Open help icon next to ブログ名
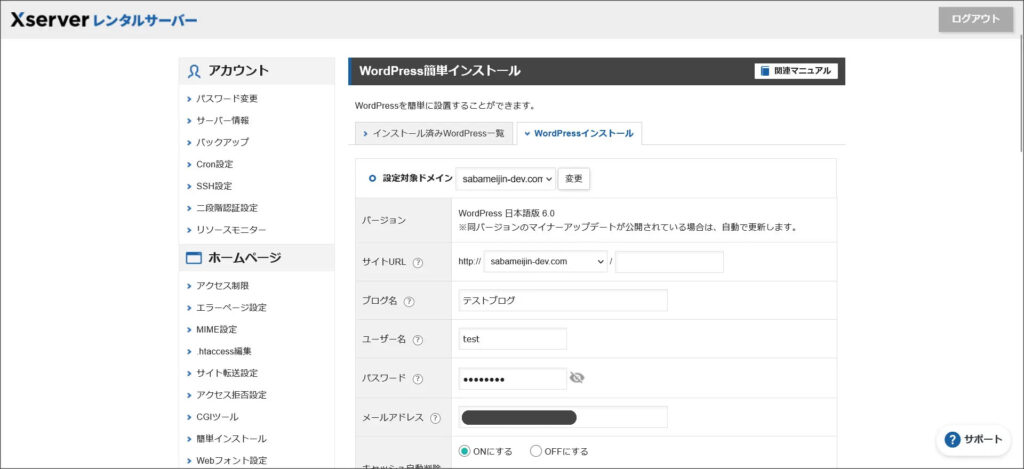This screenshot has height=469, width=1024. coord(409,301)
